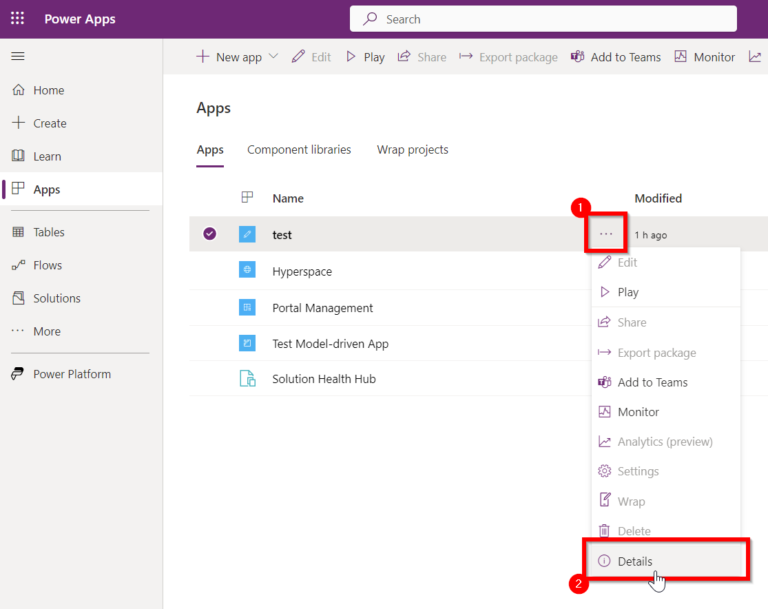768x609 pixels.
Task: Choose Export package in context menu
Action: tap(666, 353)
